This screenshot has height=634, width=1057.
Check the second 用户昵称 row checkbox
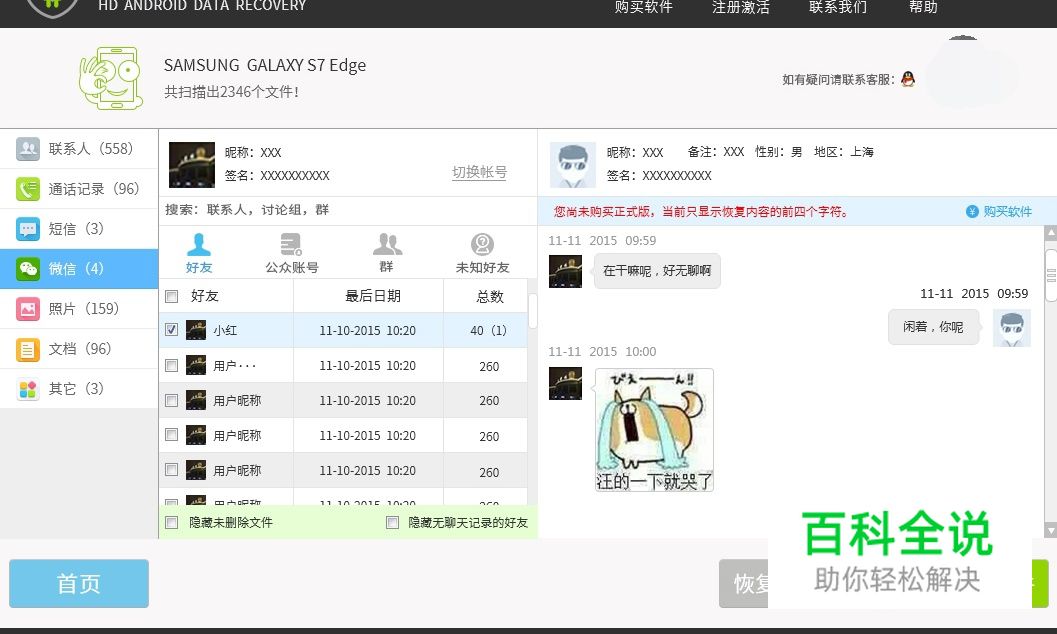[172, 435]
